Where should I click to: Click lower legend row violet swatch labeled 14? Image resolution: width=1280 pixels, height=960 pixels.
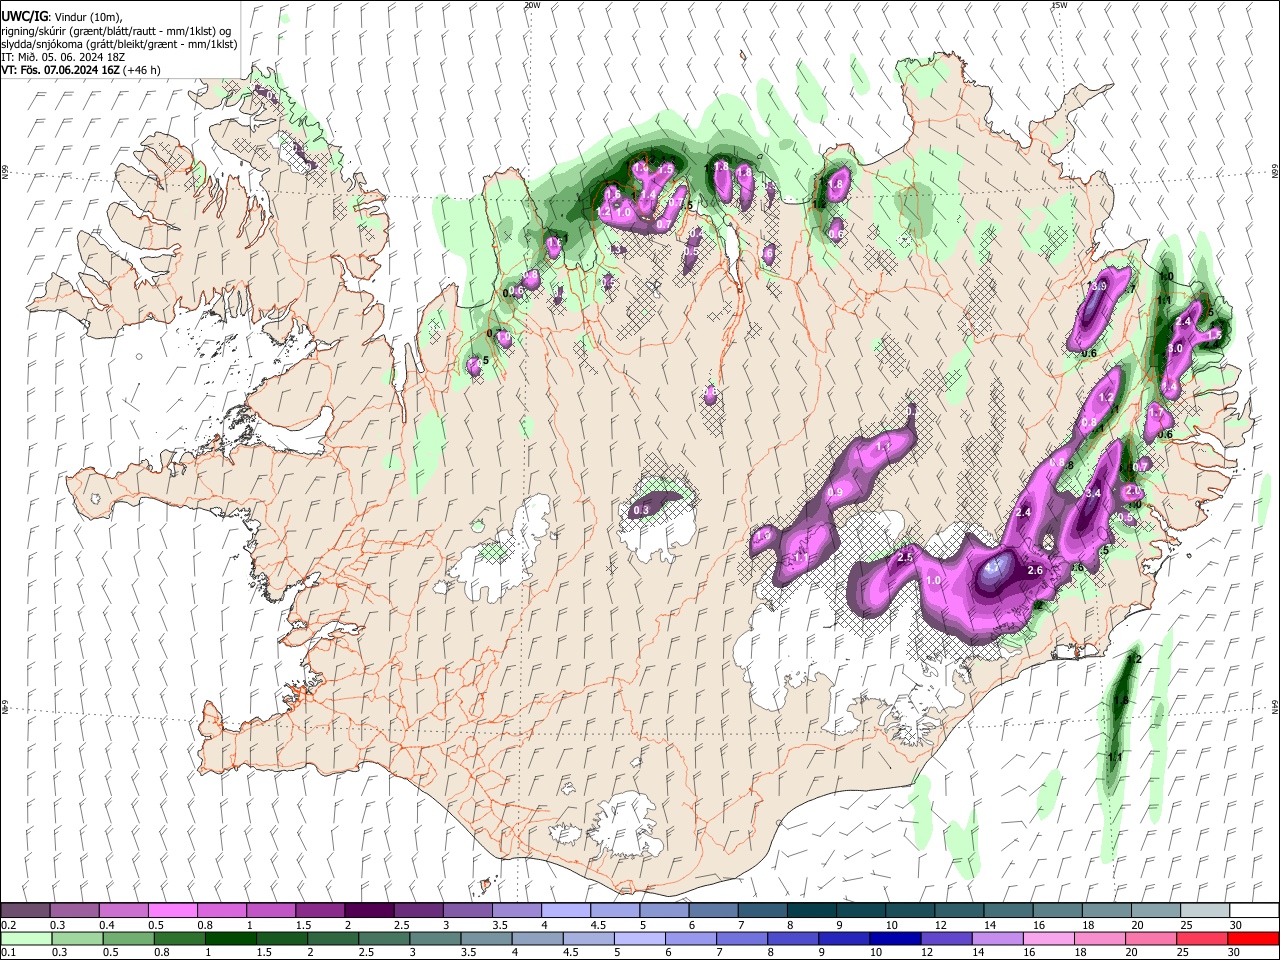pos(996,938)
